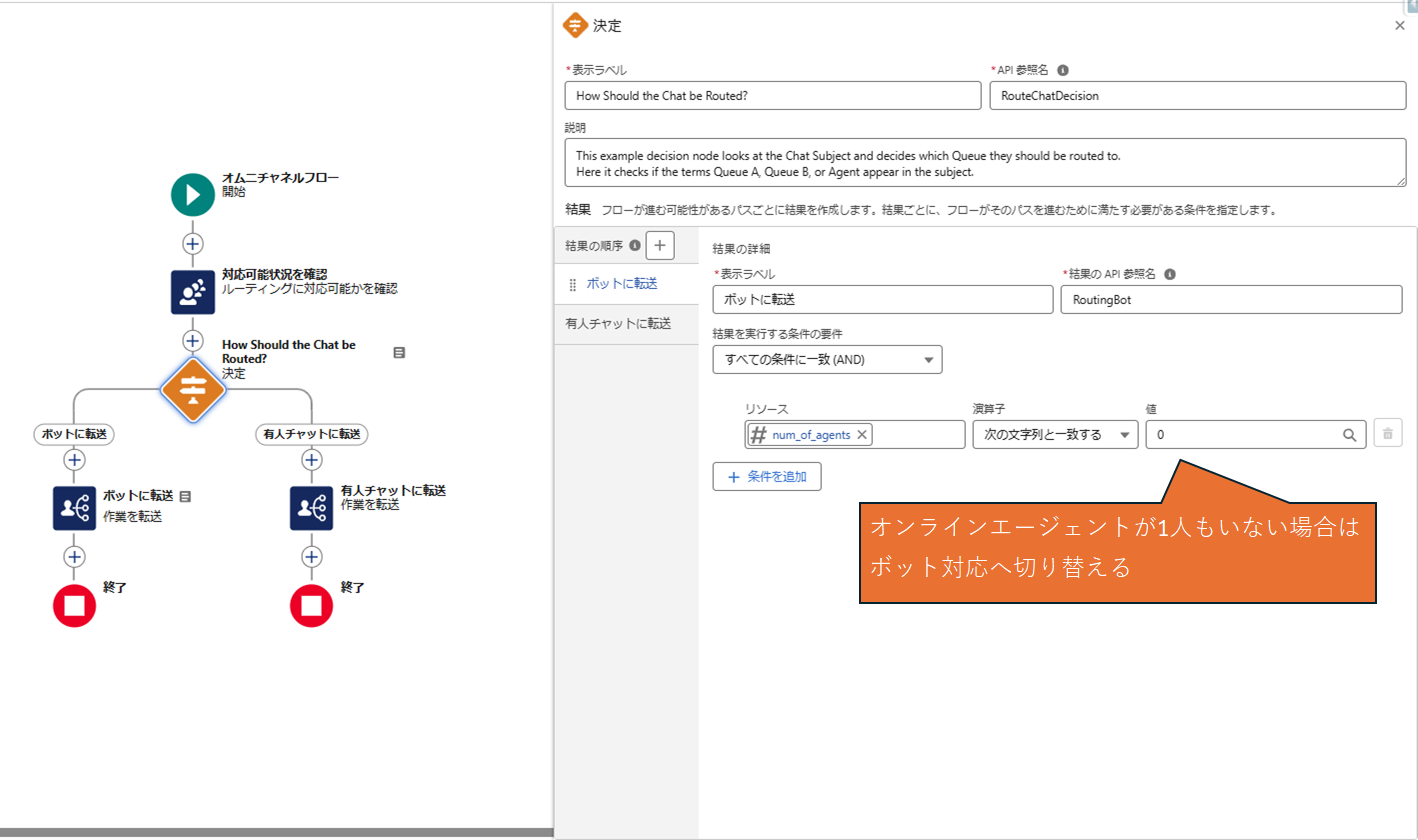Click the green Start flow play icon
The width and height of the screenshot is (1418, 840).
193,195
